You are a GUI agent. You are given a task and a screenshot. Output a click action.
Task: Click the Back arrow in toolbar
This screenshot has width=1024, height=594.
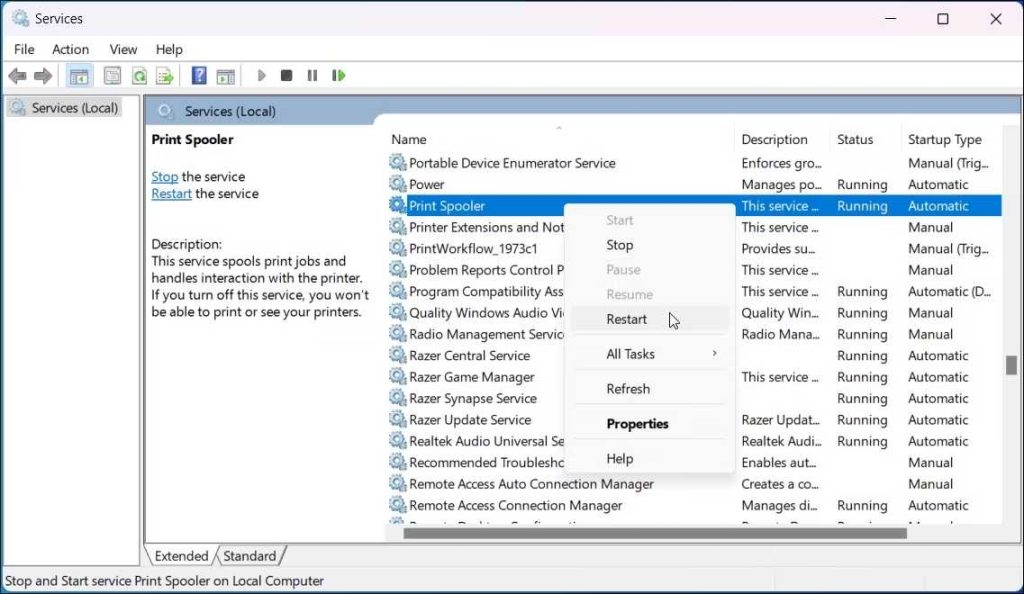tap(17, 76)
